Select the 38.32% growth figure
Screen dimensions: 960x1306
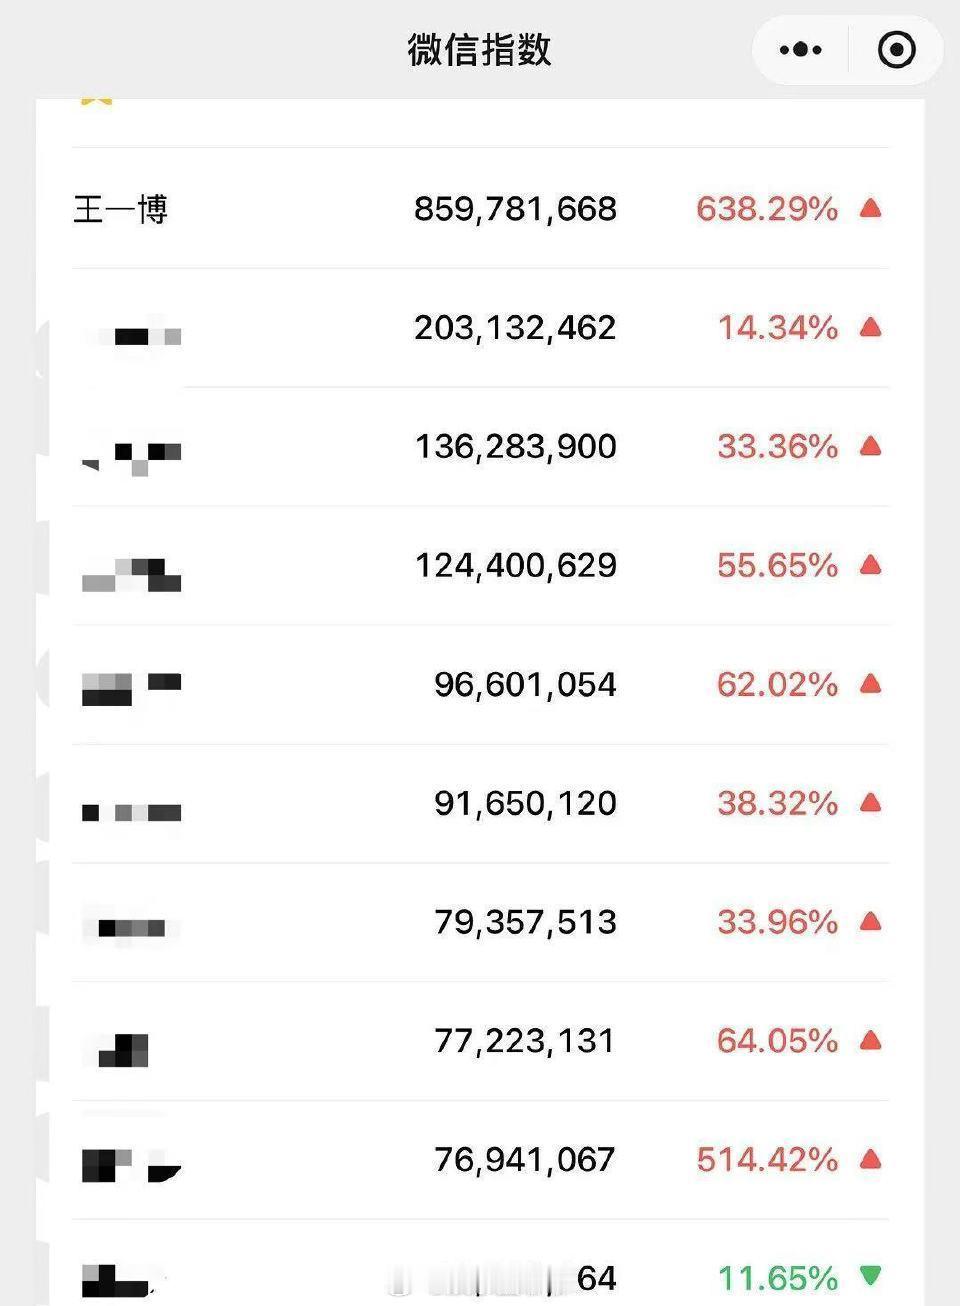tap(777, 803)
